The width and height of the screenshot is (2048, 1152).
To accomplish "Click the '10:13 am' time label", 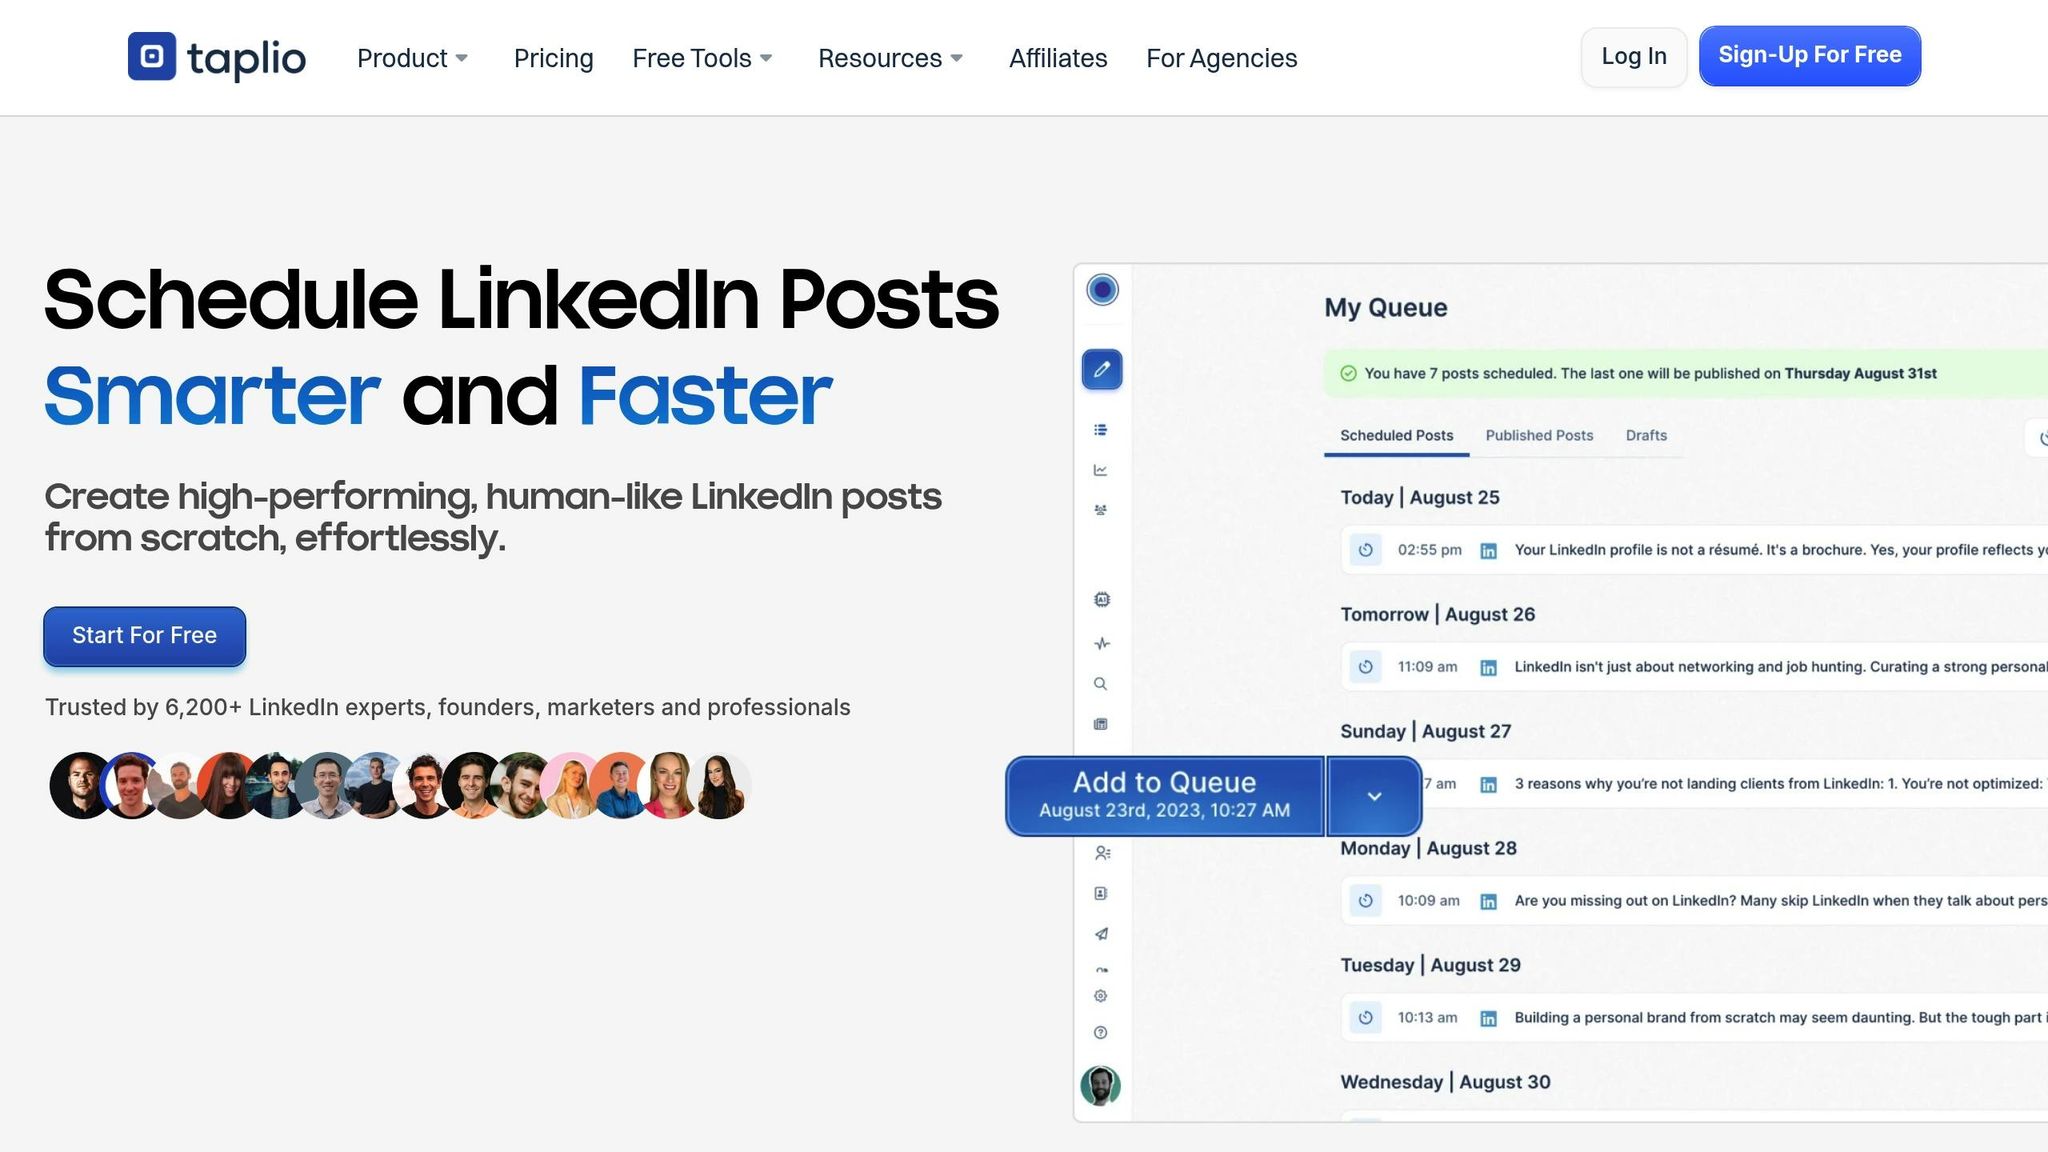I will [1427, 1018].
